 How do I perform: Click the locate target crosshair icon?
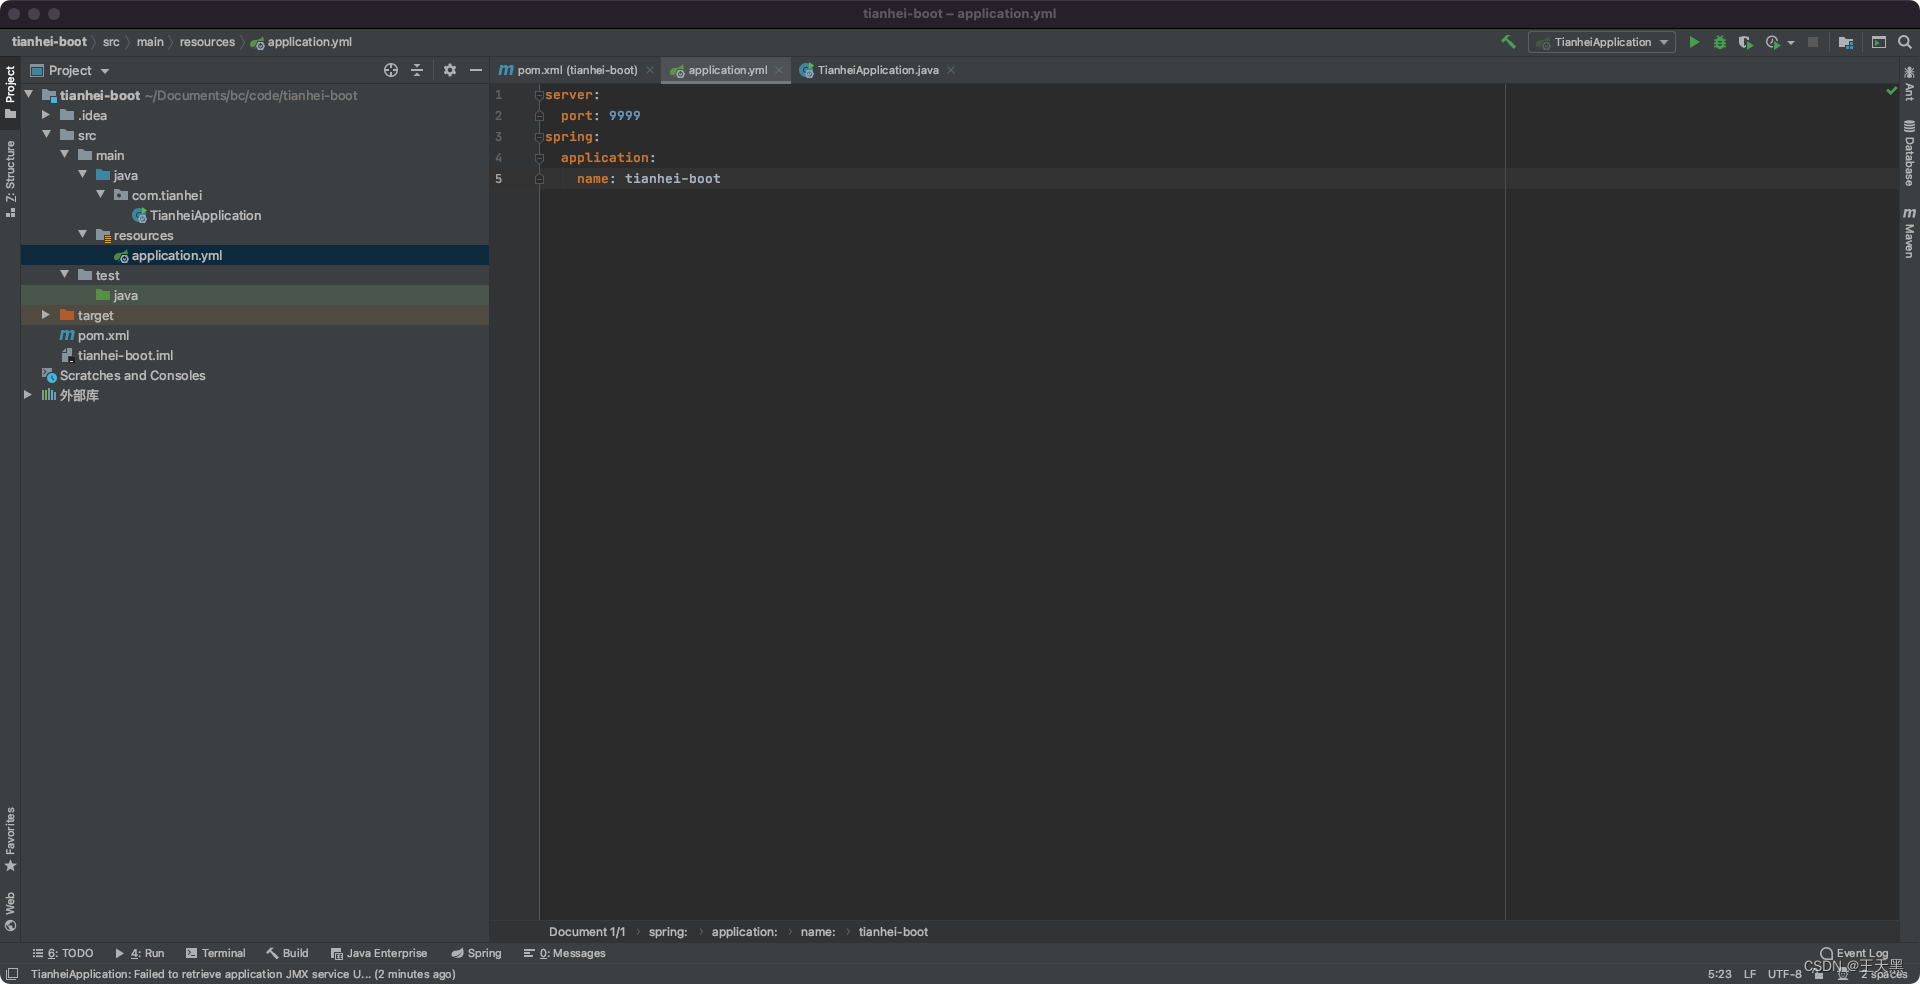click(391, 70)
